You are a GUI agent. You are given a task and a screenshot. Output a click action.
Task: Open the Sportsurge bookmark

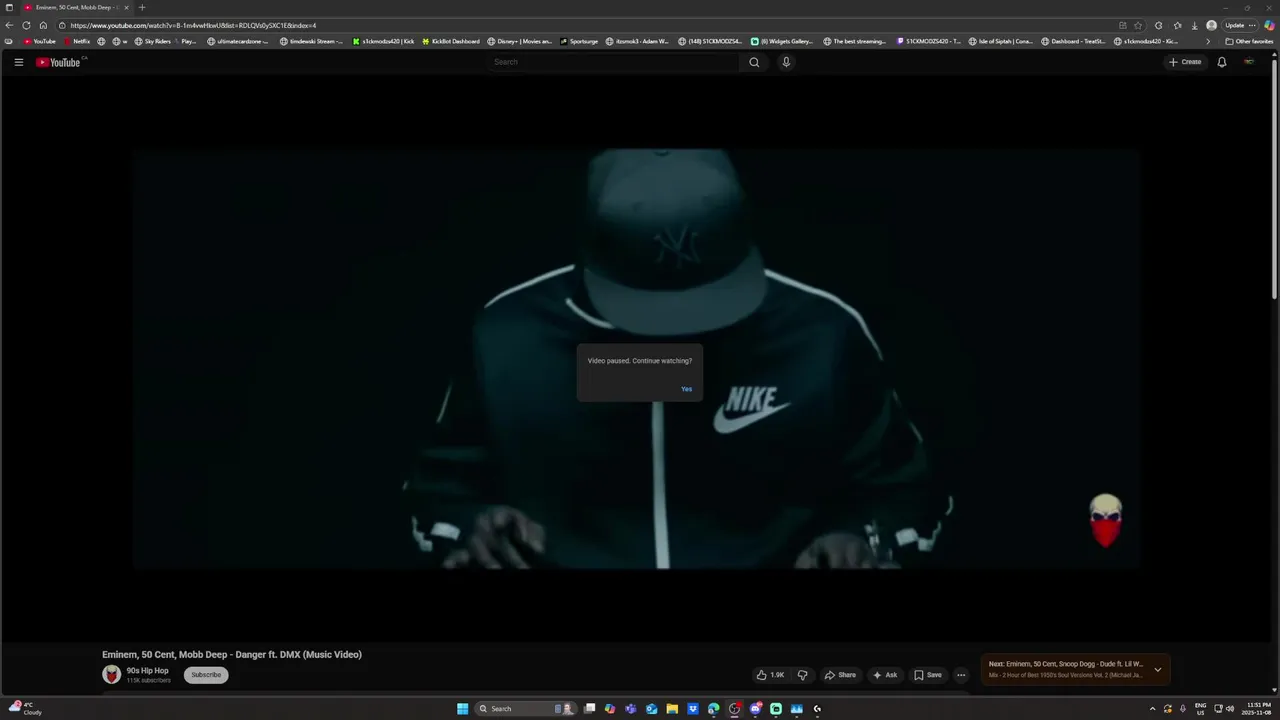tap(579, 41)
